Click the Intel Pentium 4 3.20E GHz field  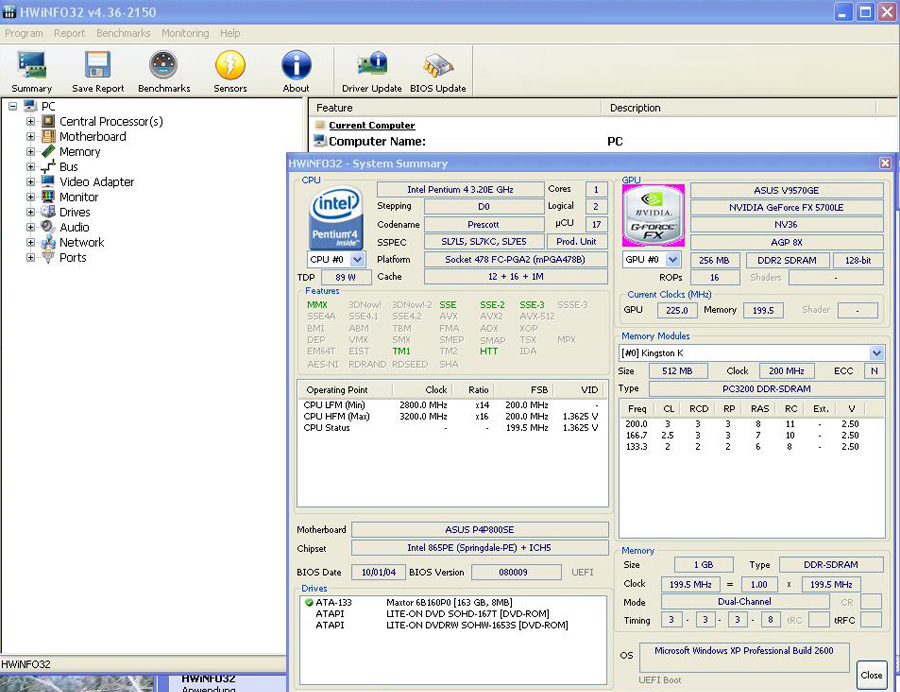click(460, 189)
